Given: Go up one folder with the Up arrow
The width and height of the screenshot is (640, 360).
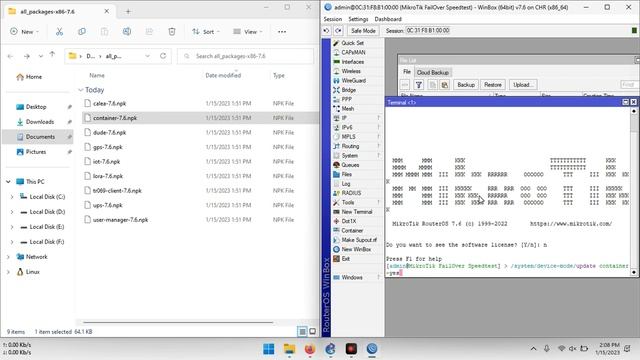Looking at the screenshot, I should coord(52,54).
